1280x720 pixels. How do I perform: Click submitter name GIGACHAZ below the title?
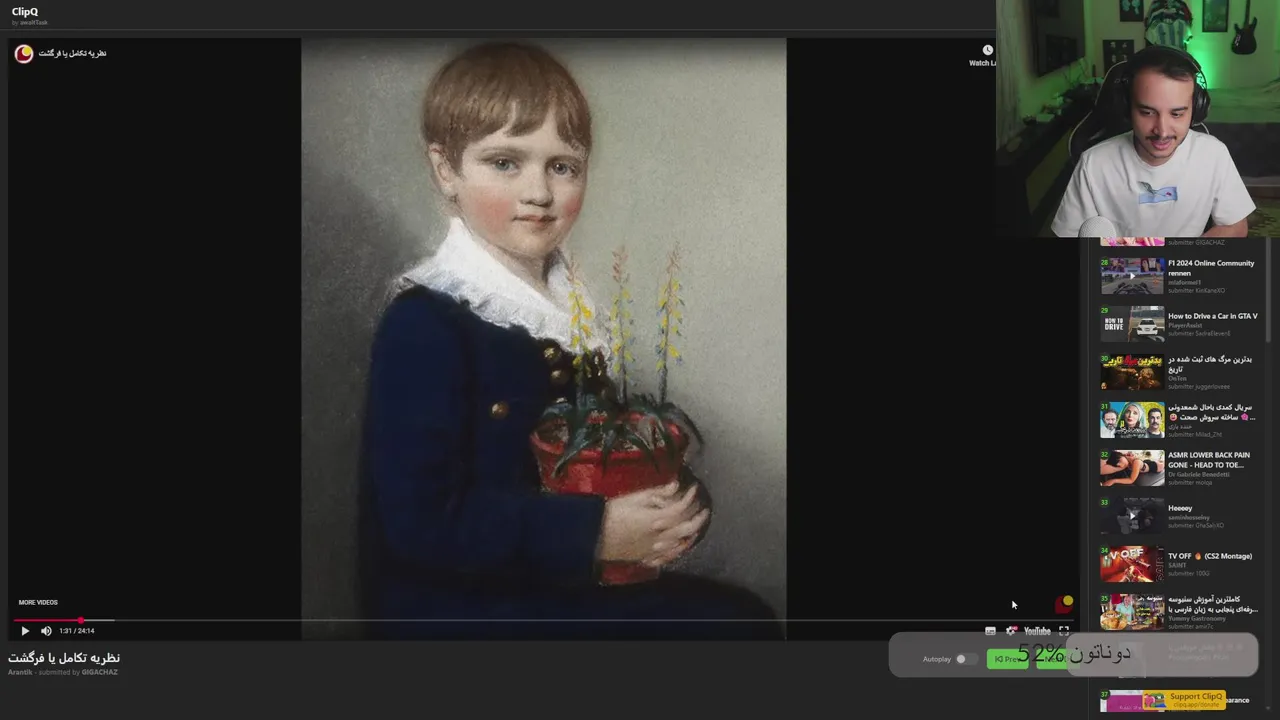pyautogui.click(x=100, y=672)
